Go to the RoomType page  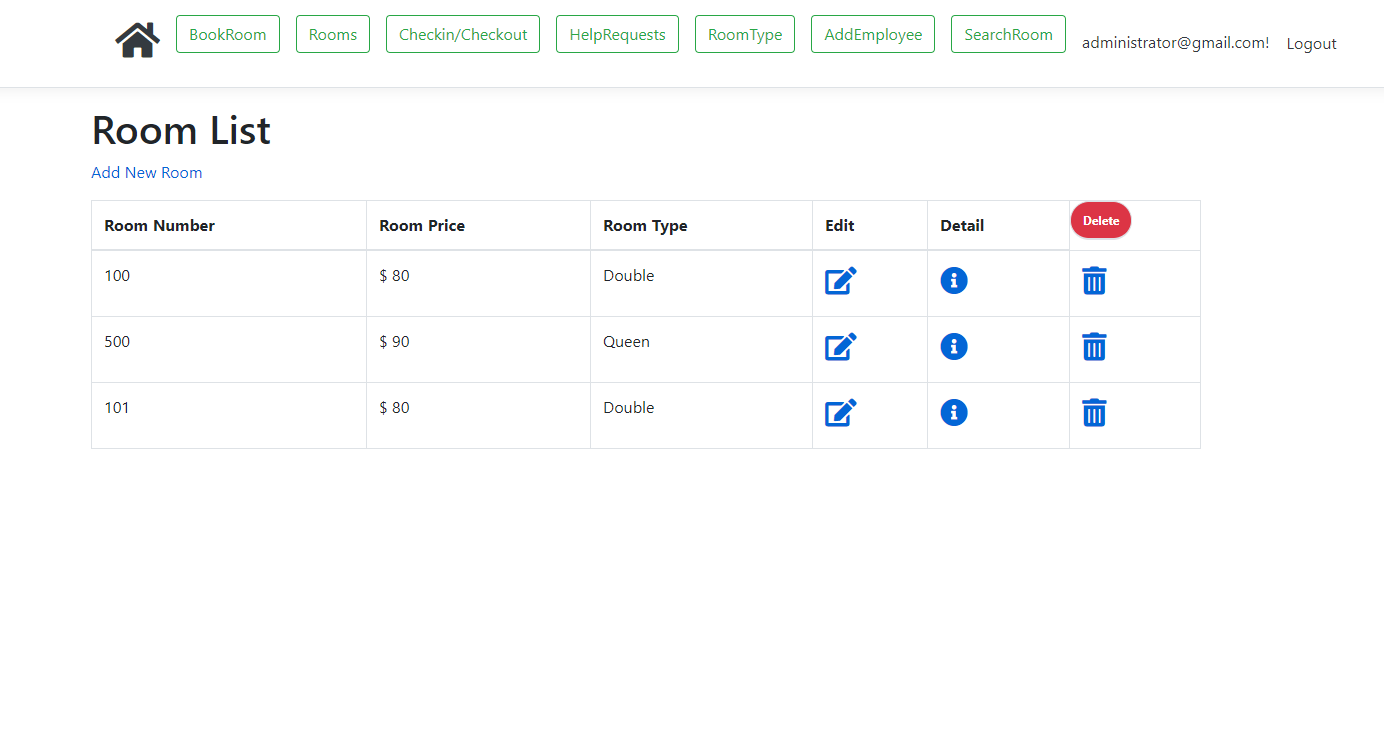[x=744, y=33]
